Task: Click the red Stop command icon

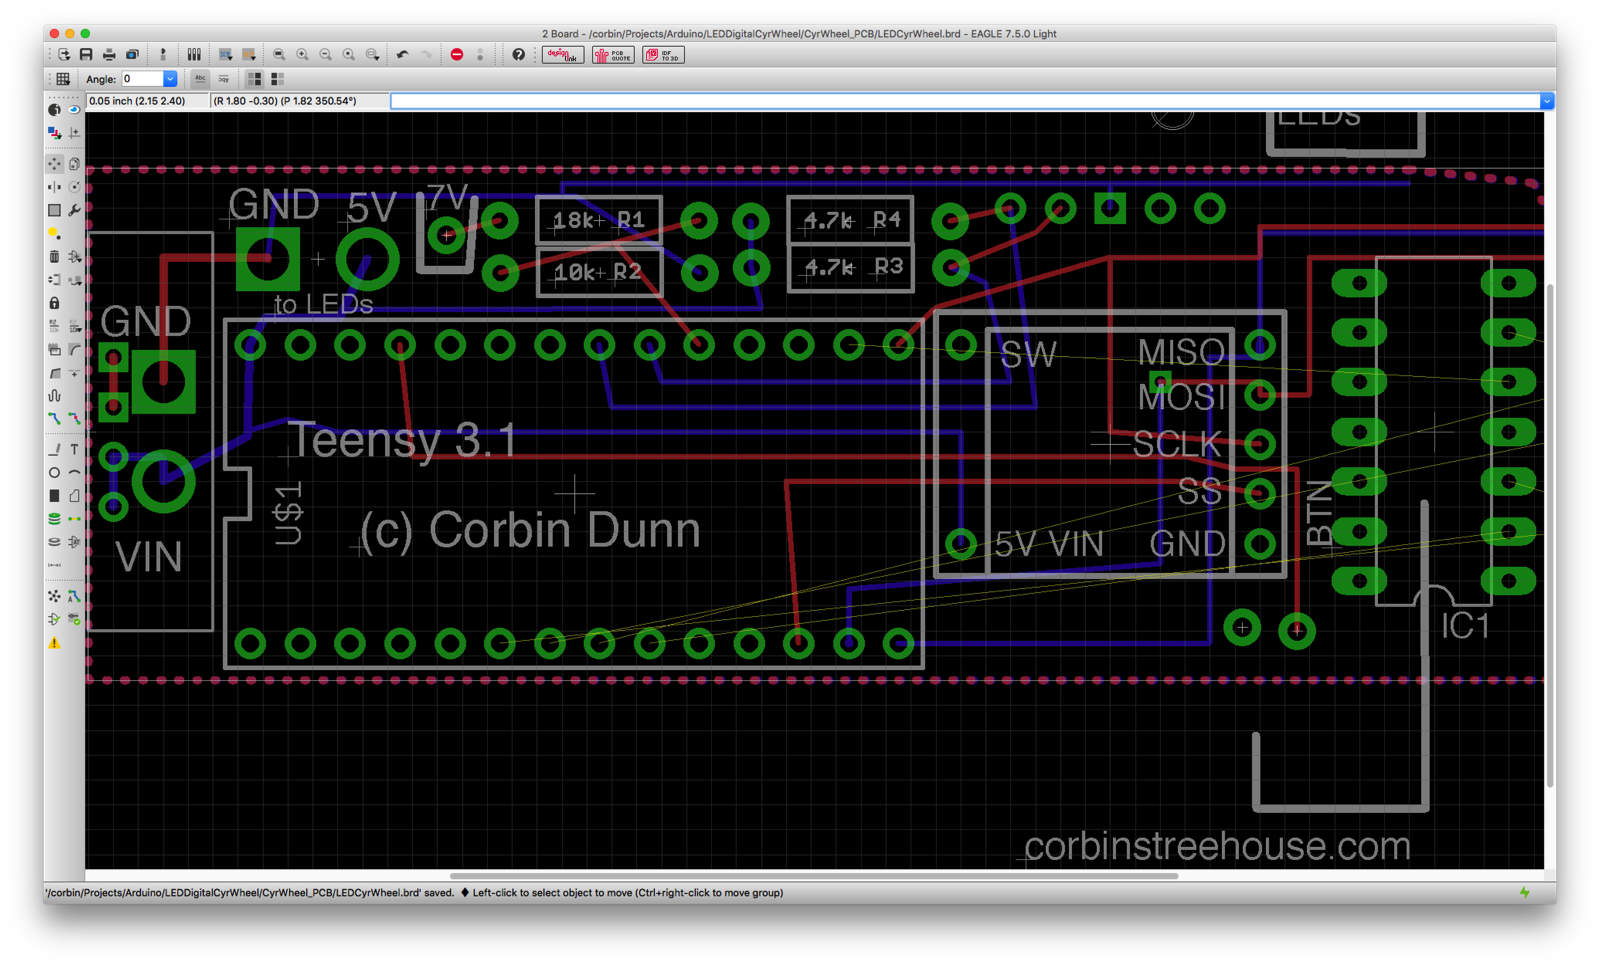Action: 457,55
